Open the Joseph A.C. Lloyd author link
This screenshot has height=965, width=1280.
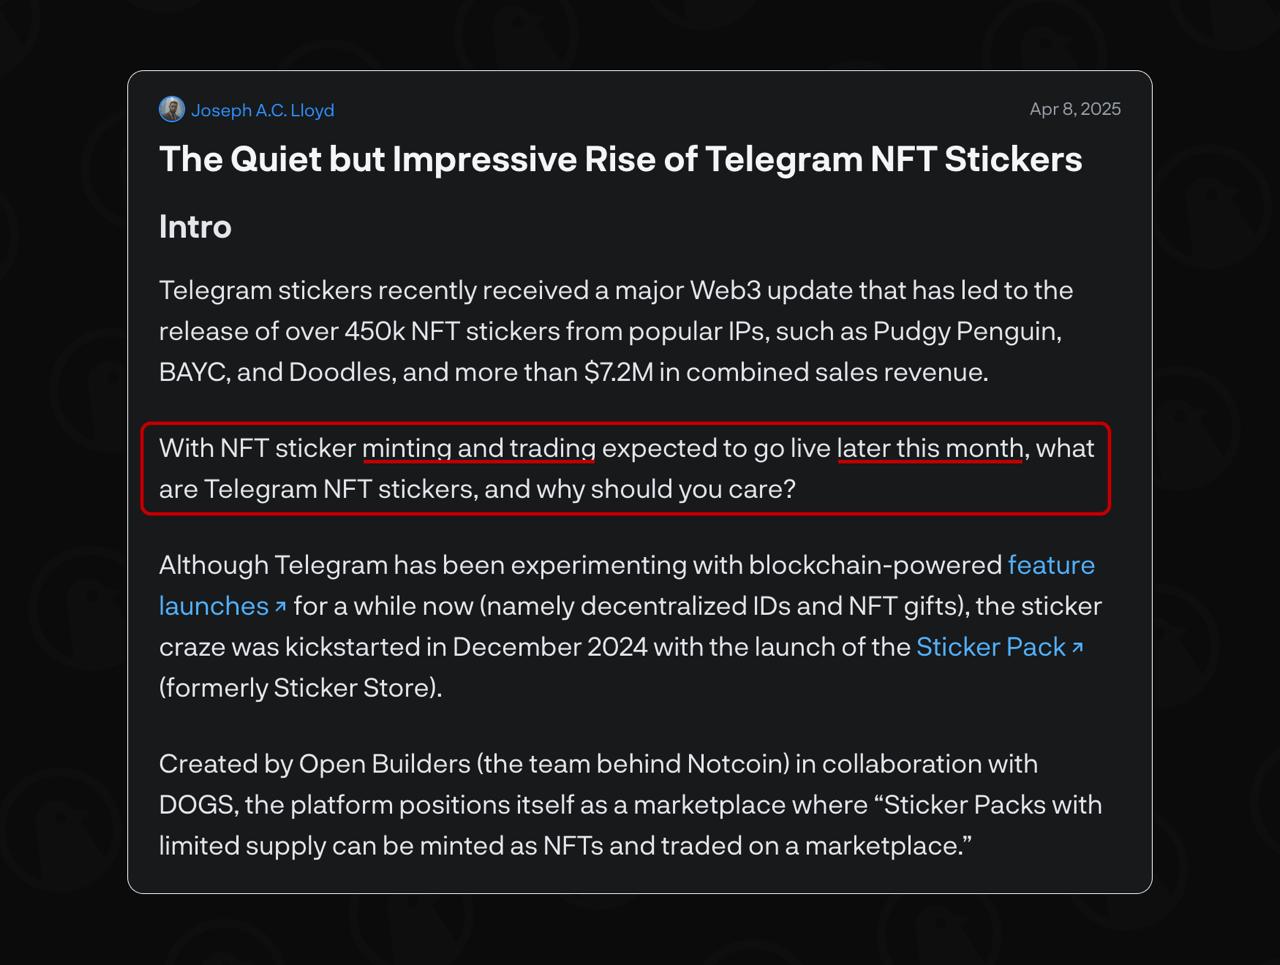tap(263, 110)
